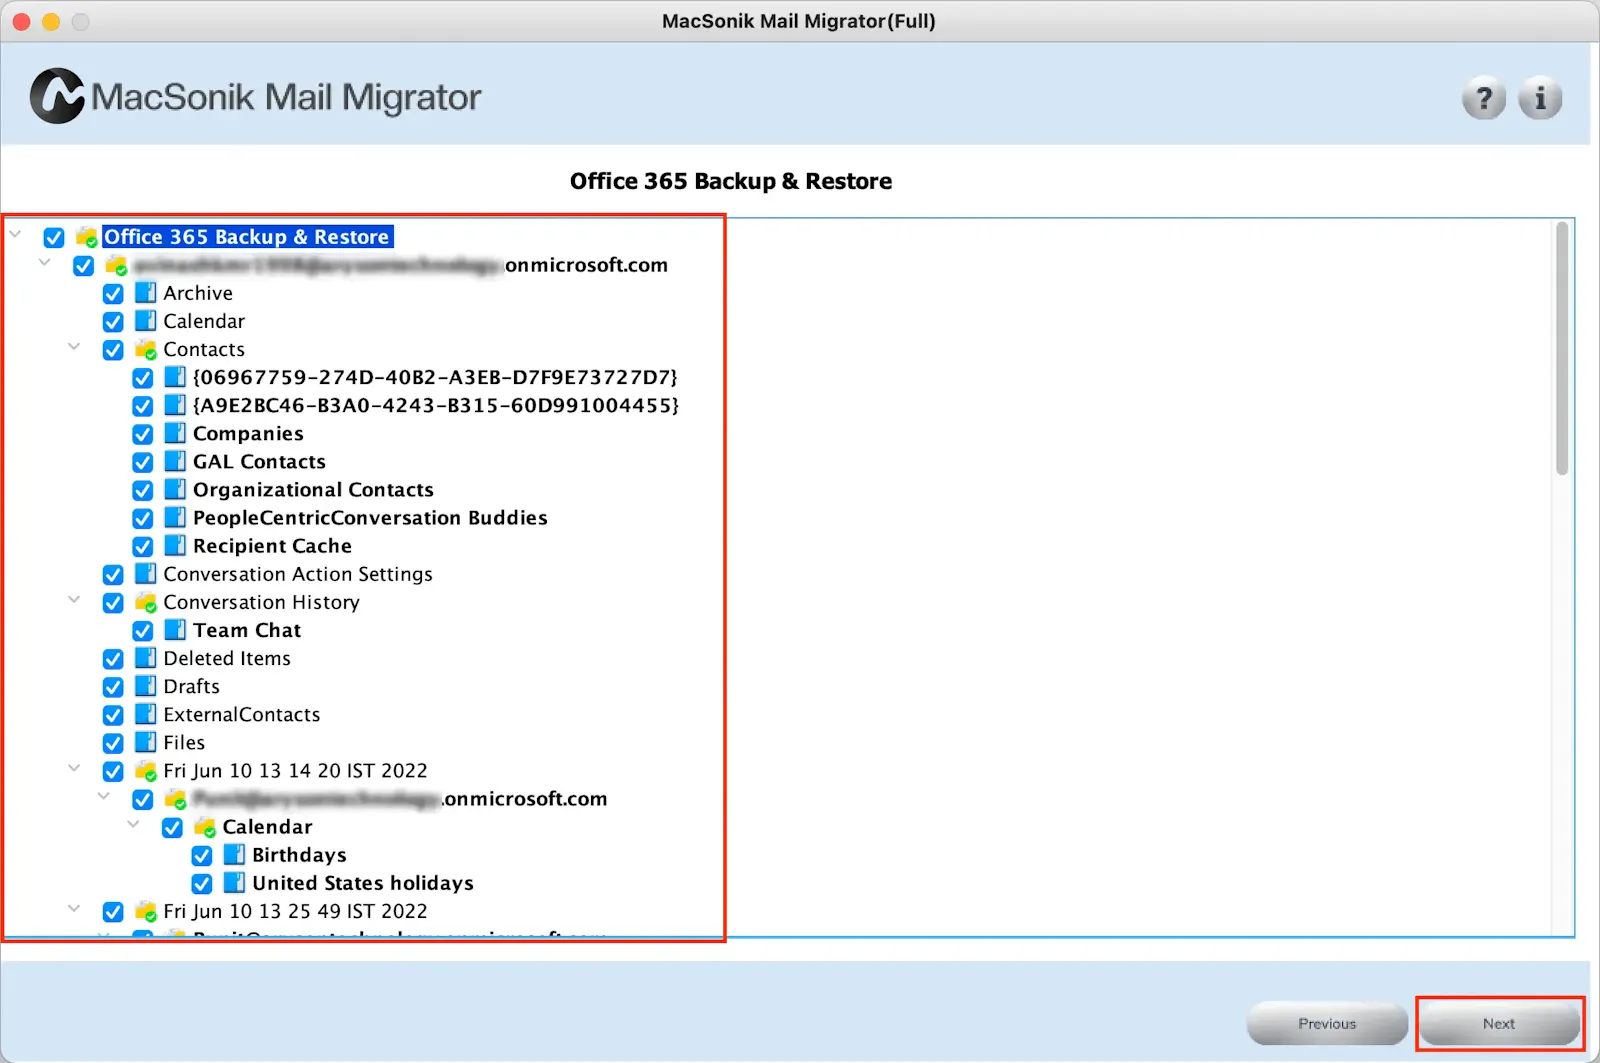Click the Organizational Contacts folder icon
Viewport: 1600px width, 1063px height.
[175, 489]
